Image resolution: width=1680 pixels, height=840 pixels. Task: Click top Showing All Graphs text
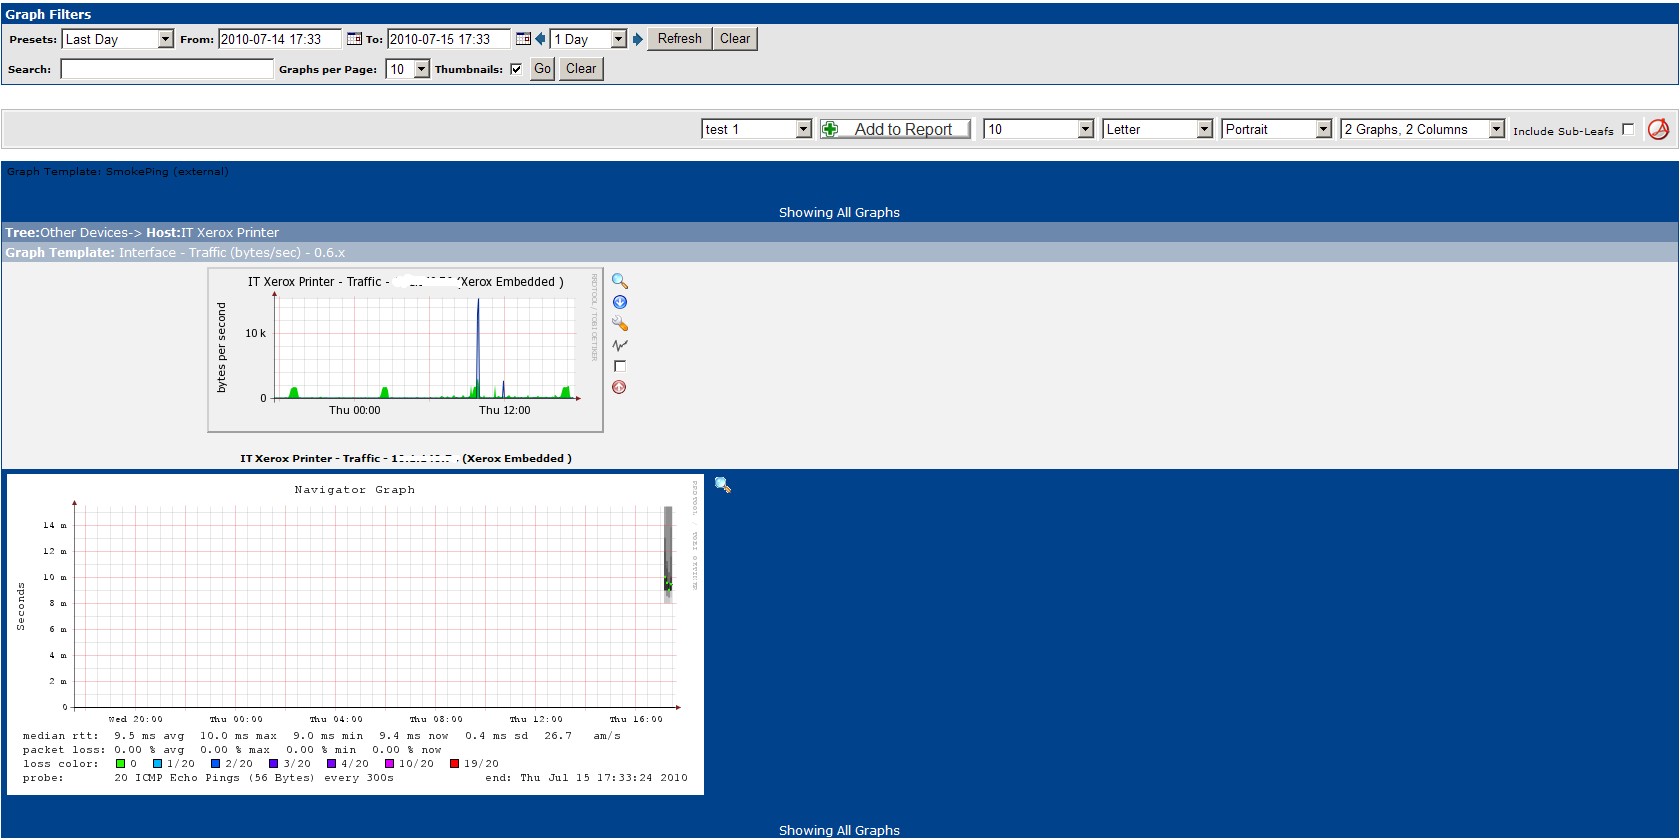coord(839,212)
